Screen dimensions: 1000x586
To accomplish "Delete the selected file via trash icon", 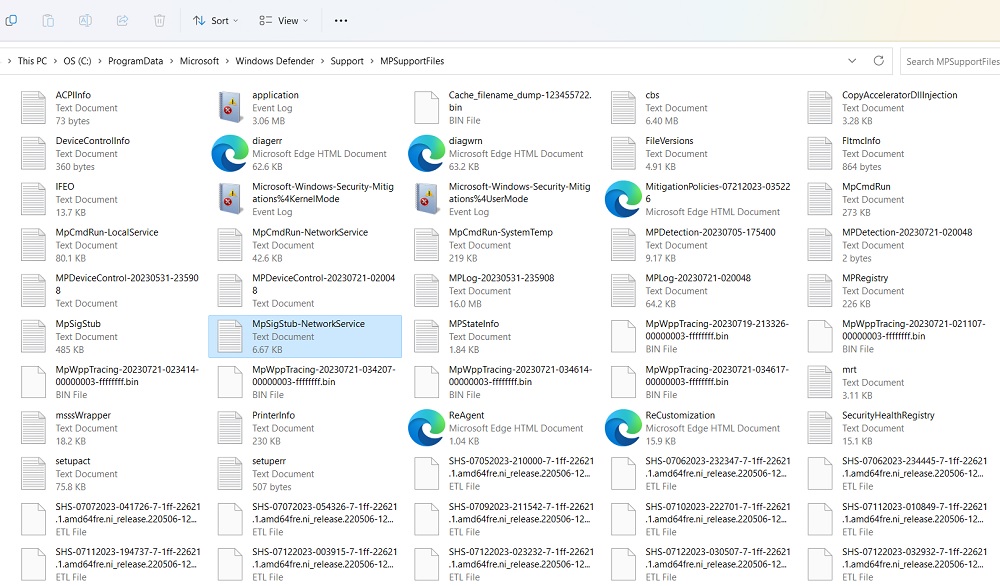I will pyautogui.click(x=158, y=20).
